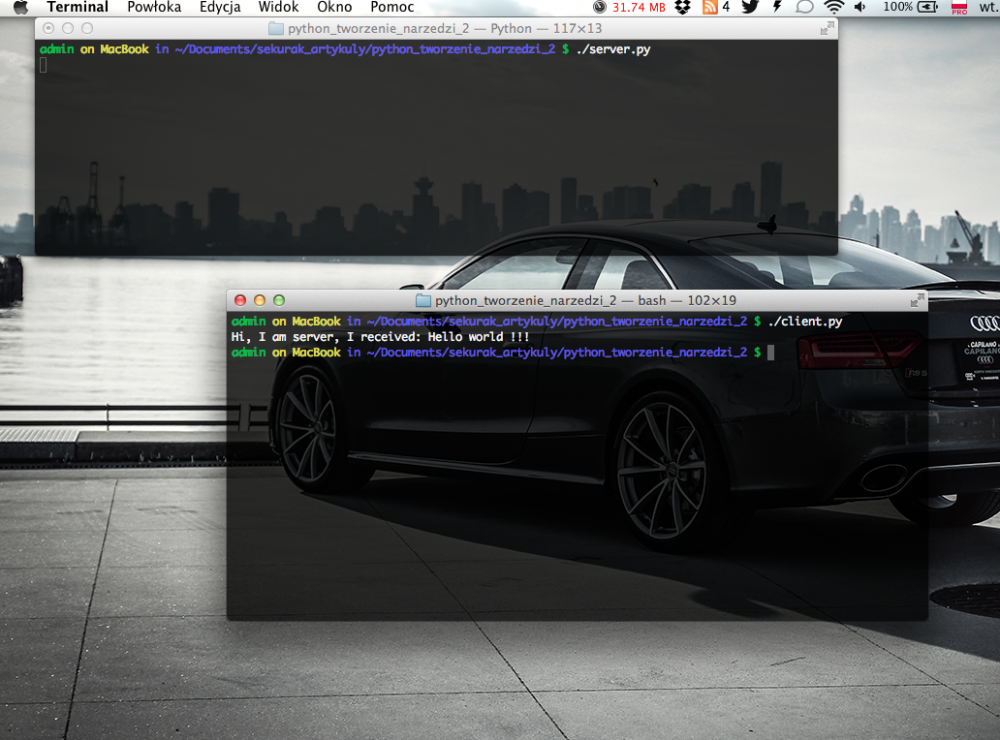Click folder icon in bash window title
Viewport: 1000px width, 740px height.
423,300
